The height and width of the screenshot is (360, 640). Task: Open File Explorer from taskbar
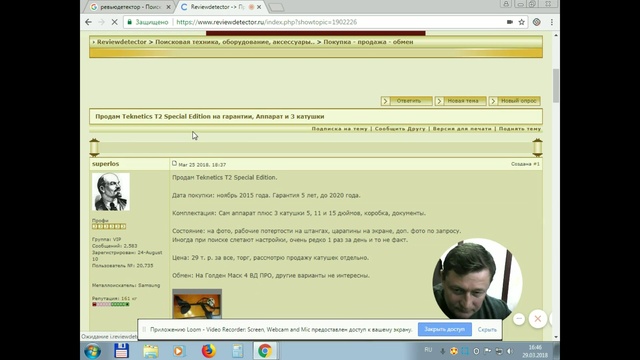[150, 351]
